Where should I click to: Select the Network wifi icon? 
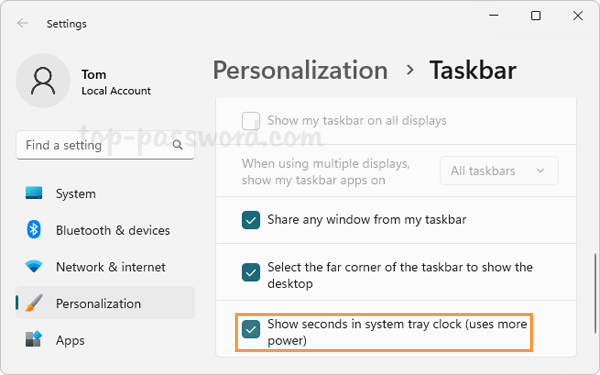(34, 266)
